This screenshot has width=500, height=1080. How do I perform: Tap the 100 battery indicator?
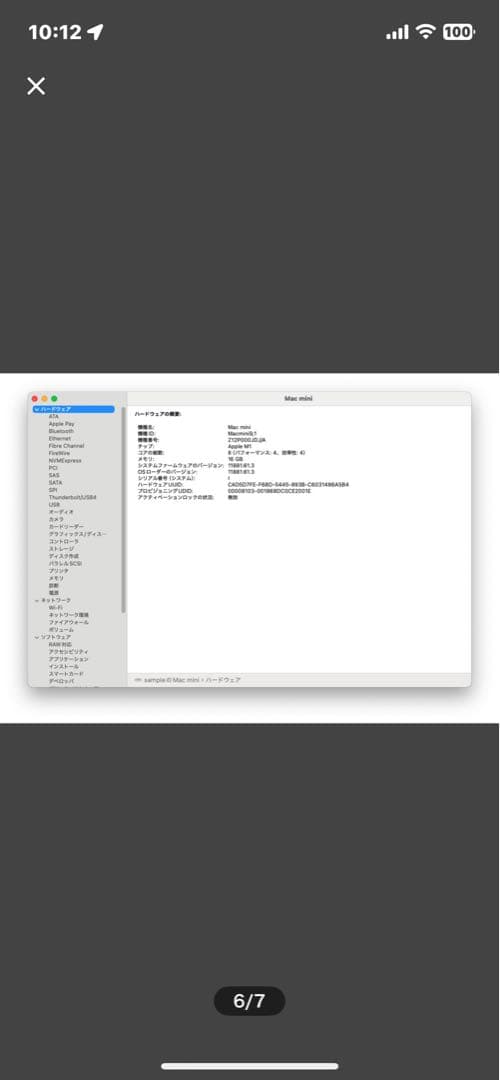(458, 32)
